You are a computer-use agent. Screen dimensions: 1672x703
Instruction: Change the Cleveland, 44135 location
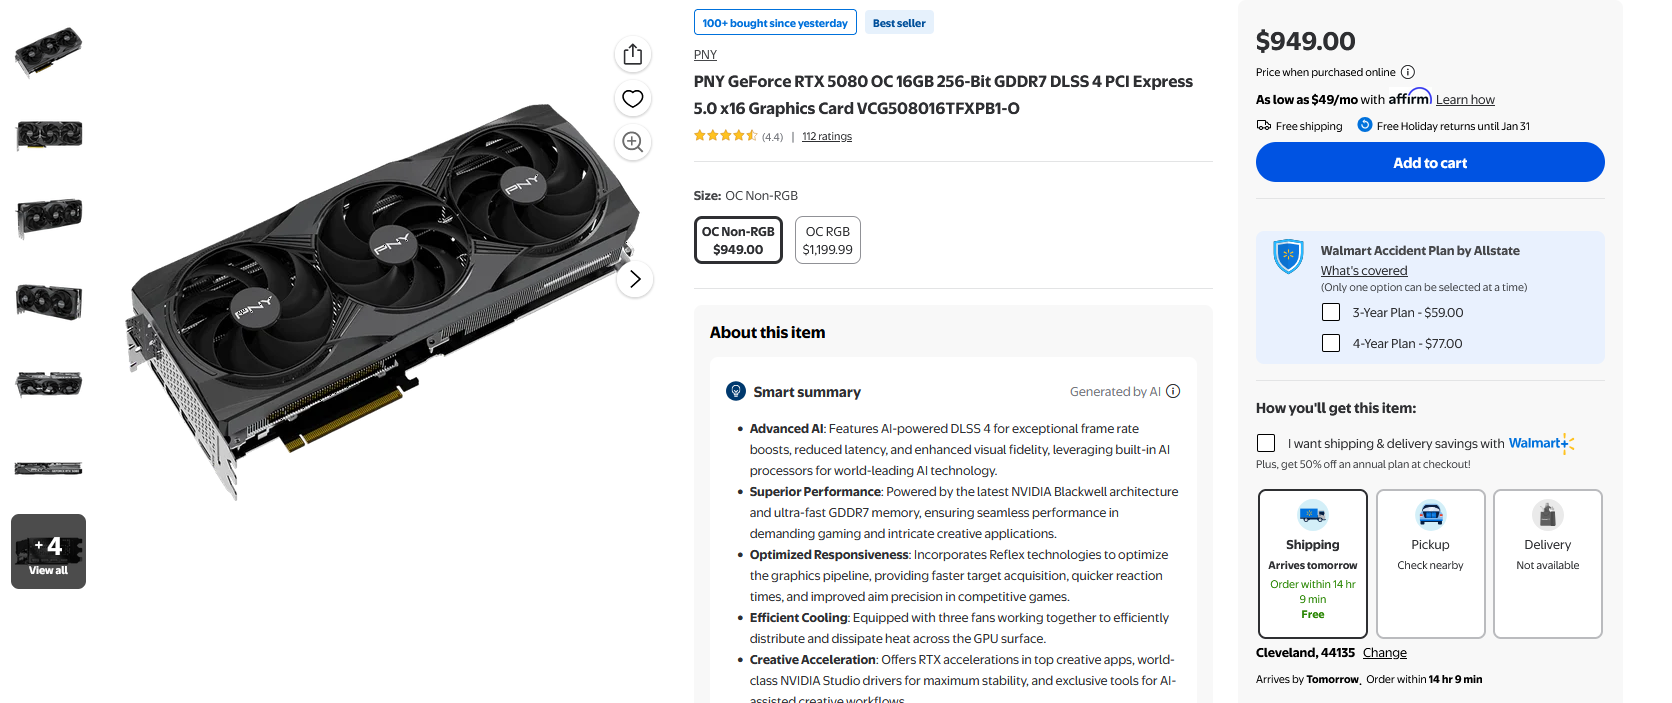[x=1385, y=653]
